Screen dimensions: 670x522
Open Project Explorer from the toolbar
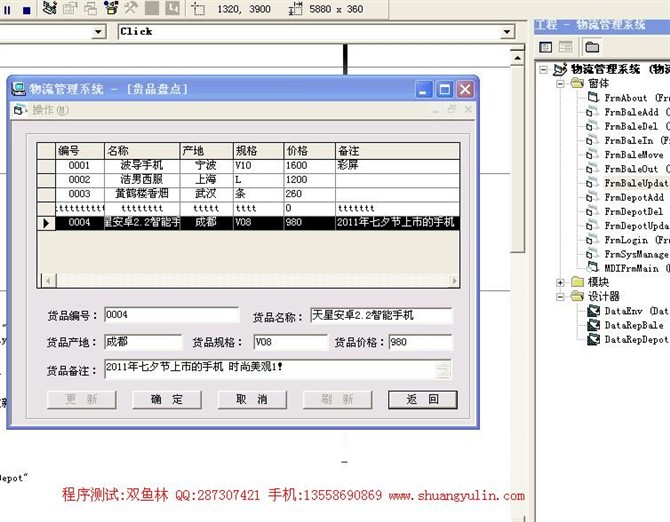coord(50,9)
